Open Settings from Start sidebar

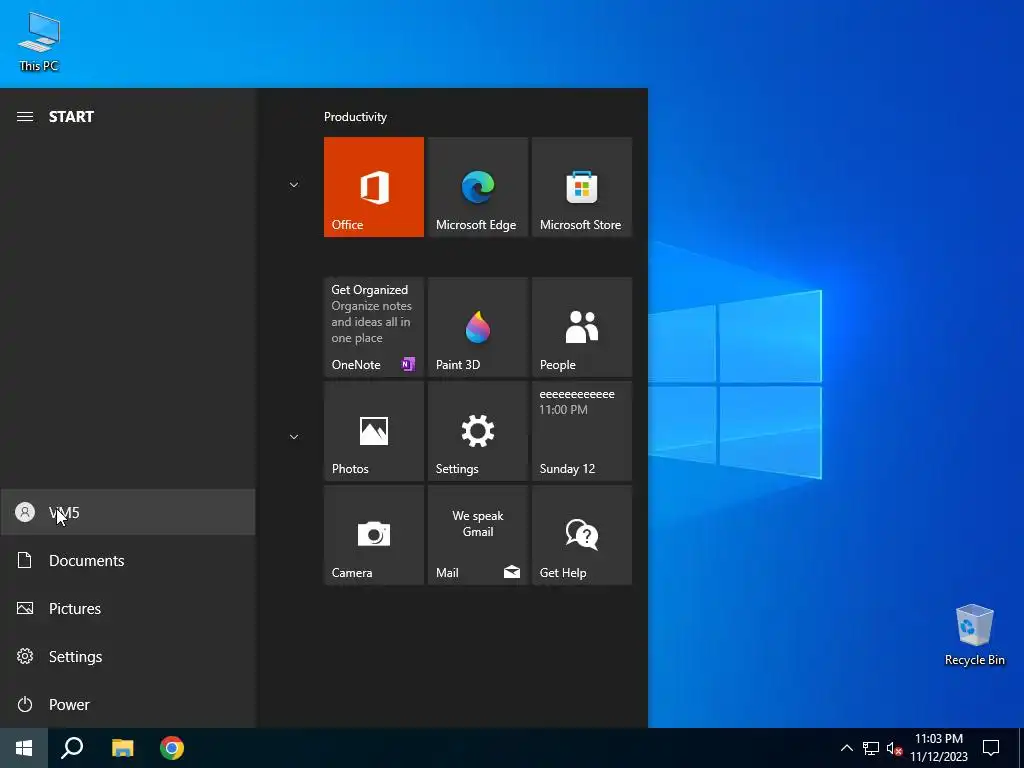[x=128, y=656]
